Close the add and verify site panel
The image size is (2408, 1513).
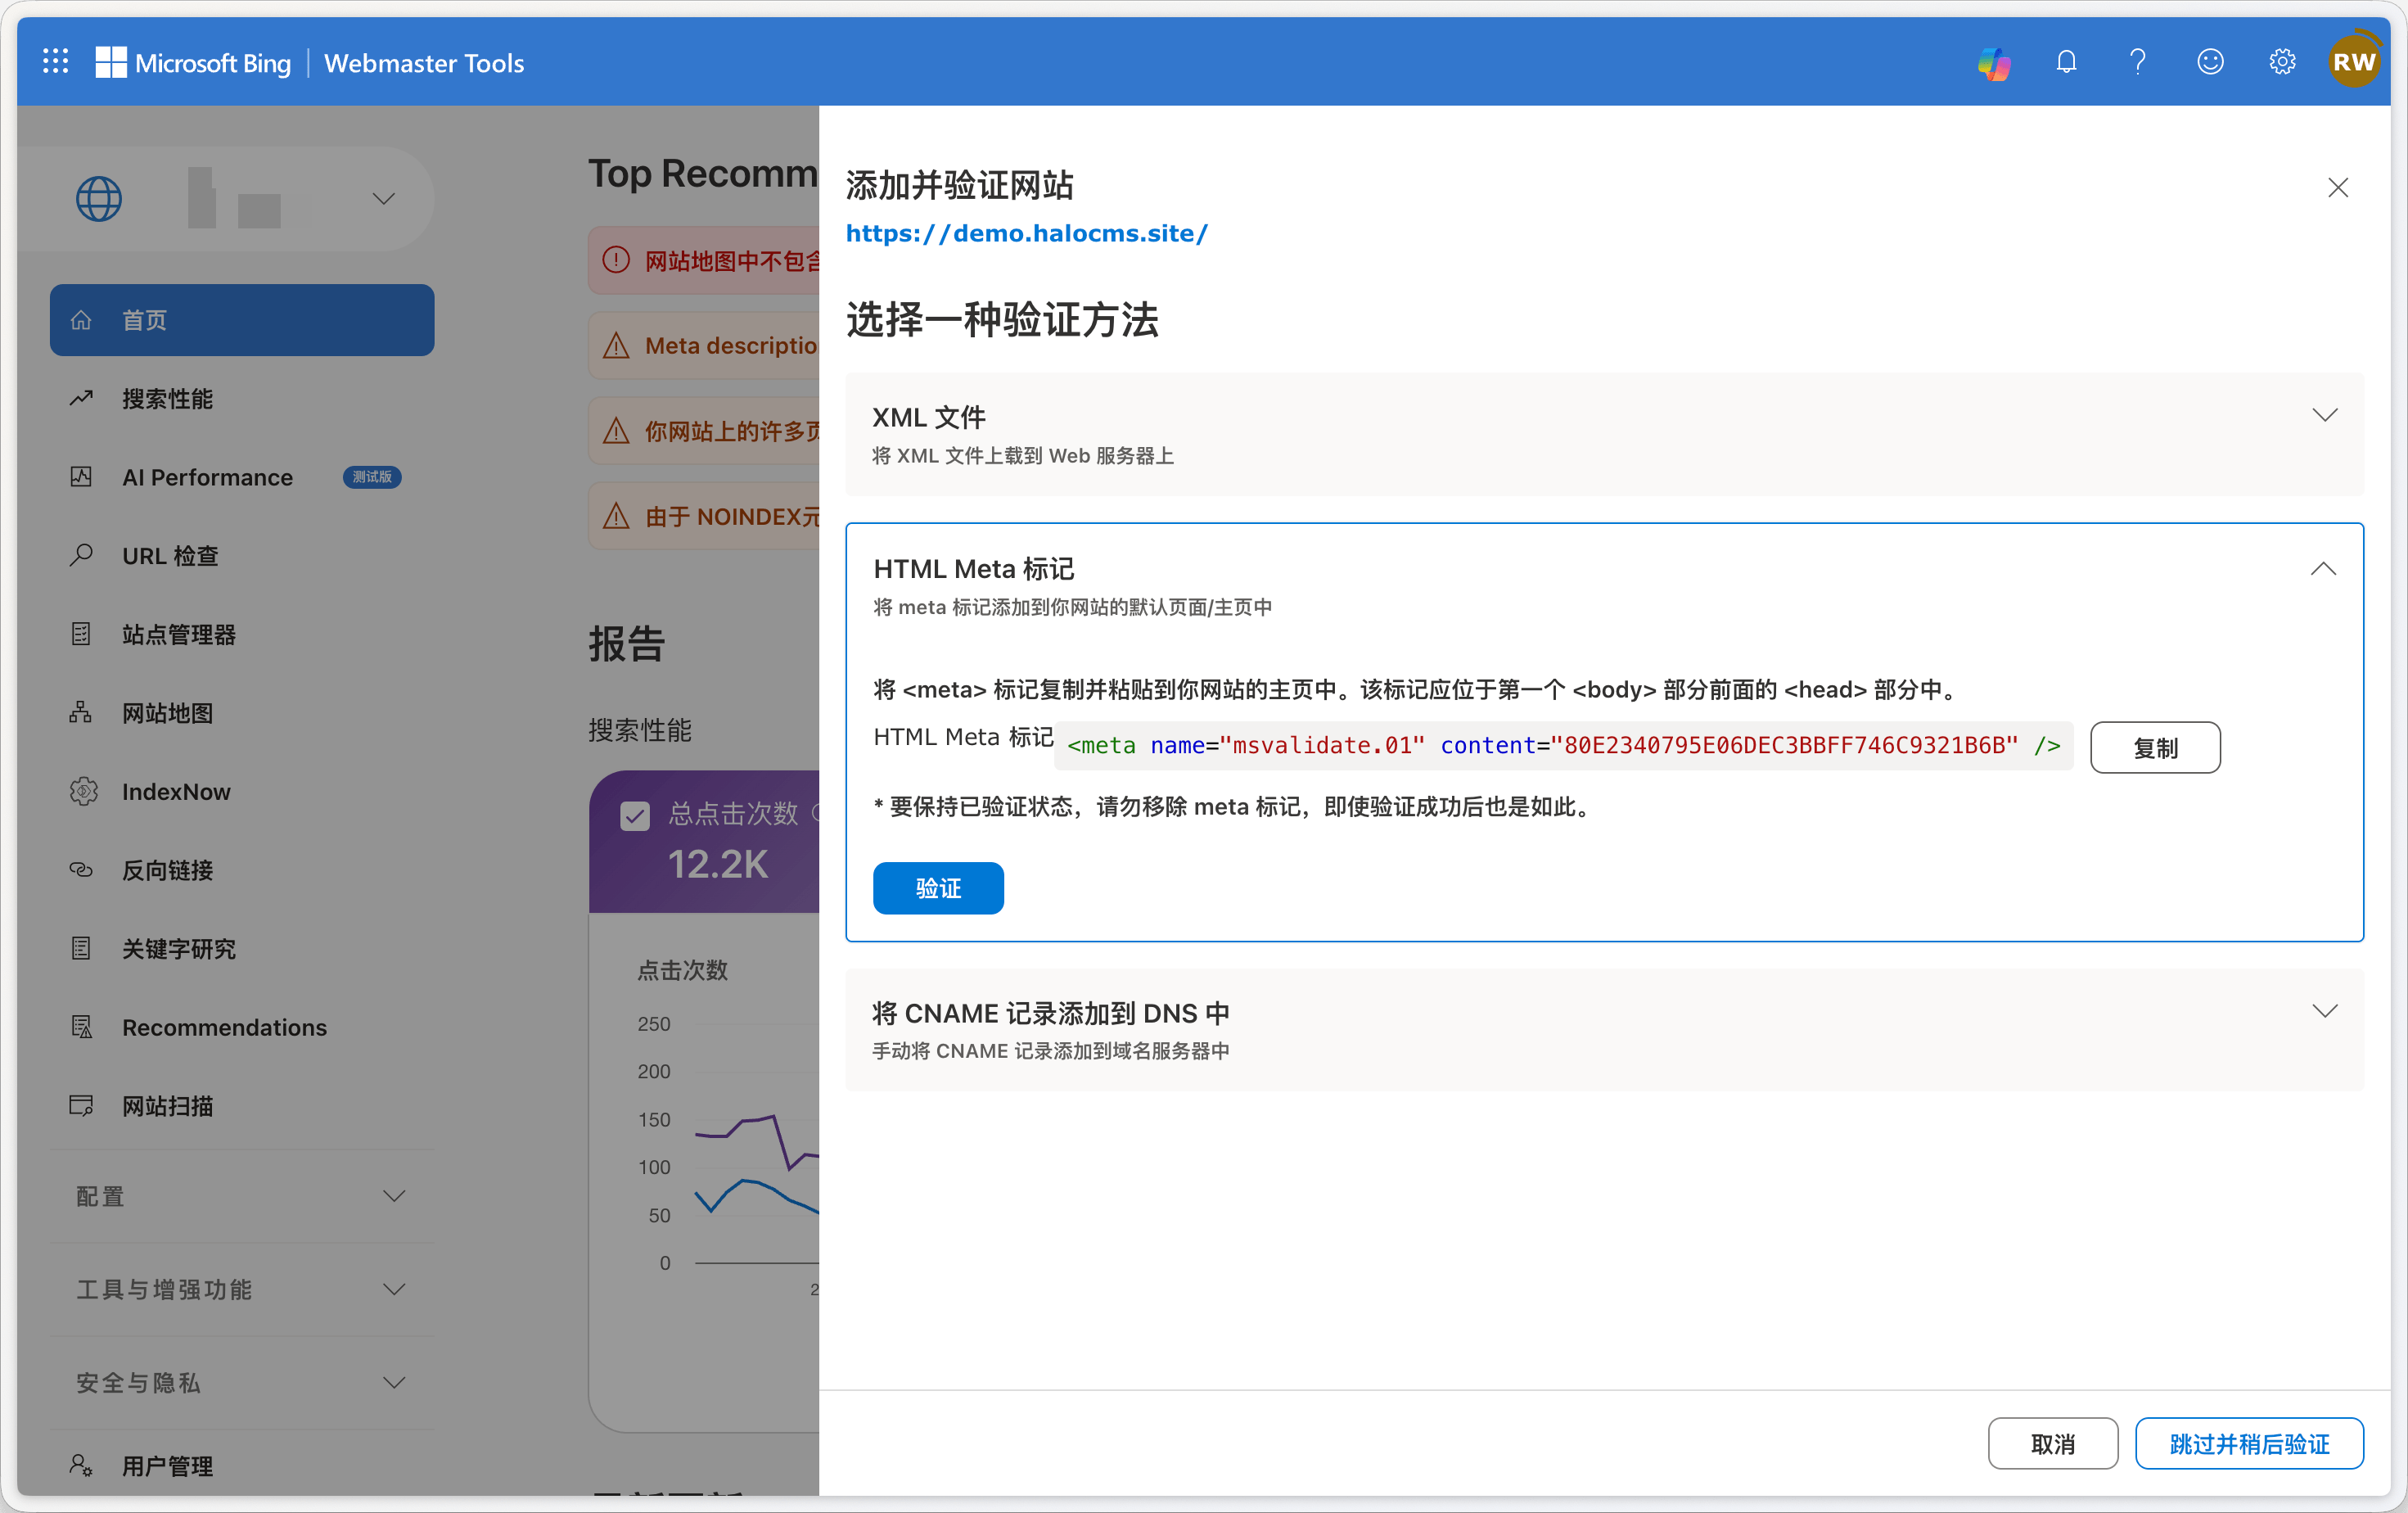2338,187
